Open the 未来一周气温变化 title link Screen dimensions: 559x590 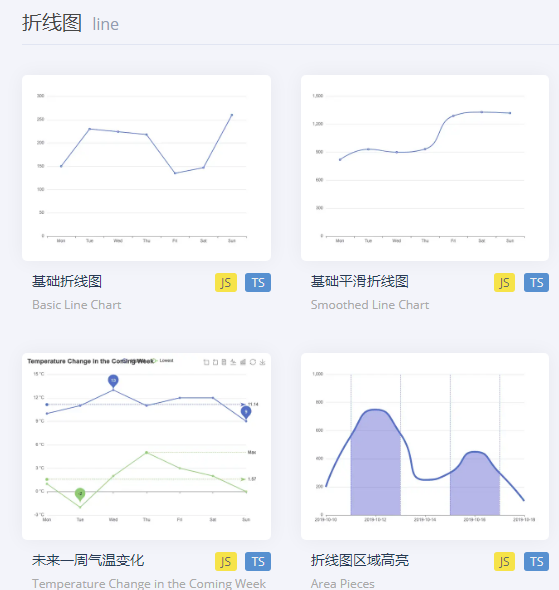click(88, 560)
